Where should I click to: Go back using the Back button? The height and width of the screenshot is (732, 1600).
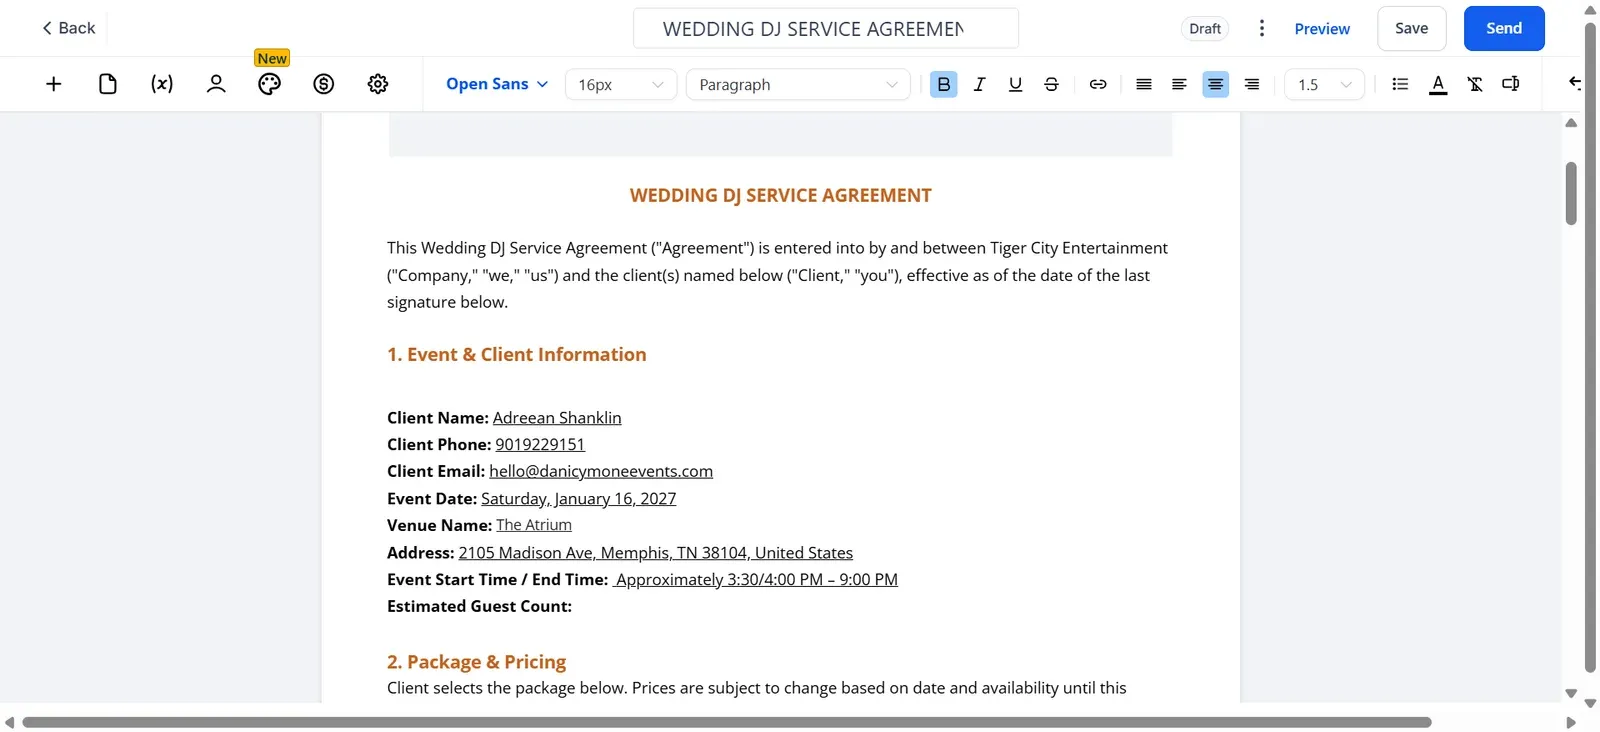[x=68, y=28]
